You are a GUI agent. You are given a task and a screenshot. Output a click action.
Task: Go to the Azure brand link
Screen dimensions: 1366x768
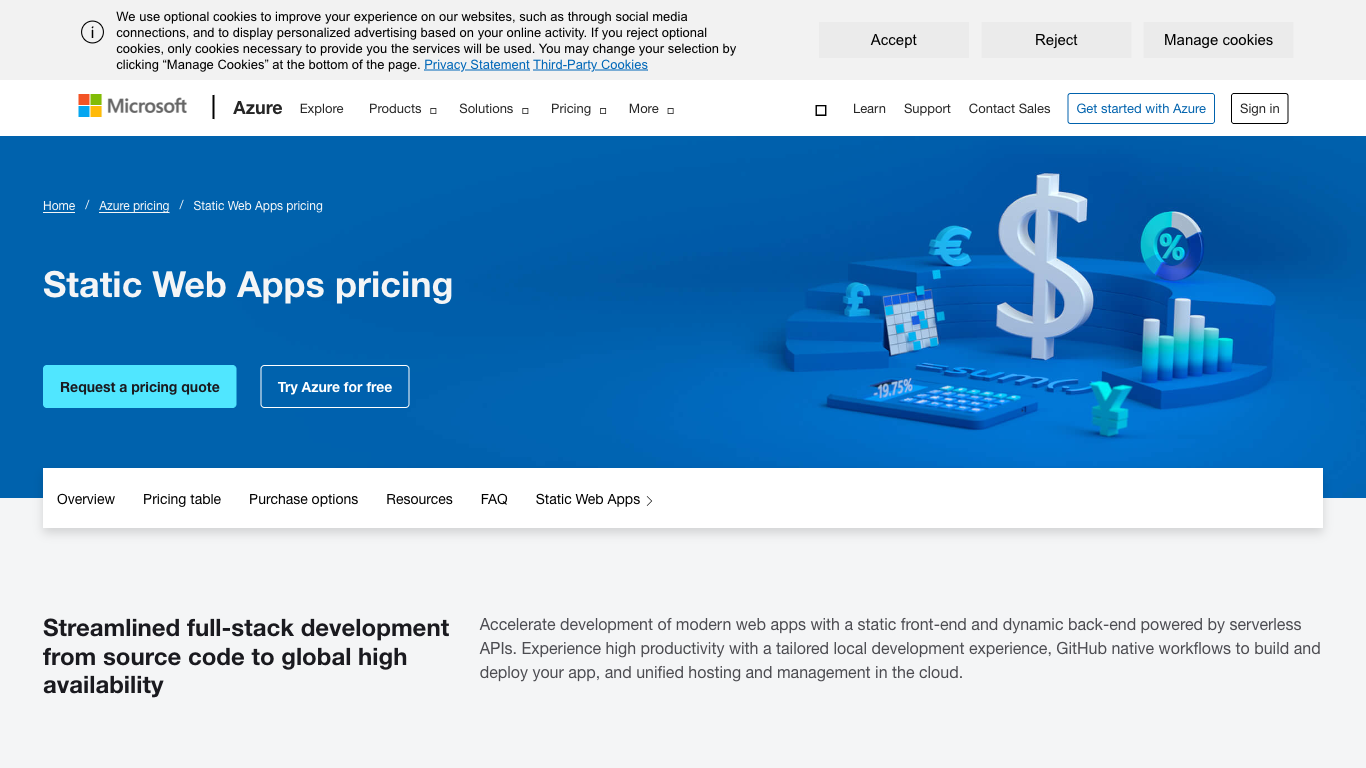[x=257, y=108]
